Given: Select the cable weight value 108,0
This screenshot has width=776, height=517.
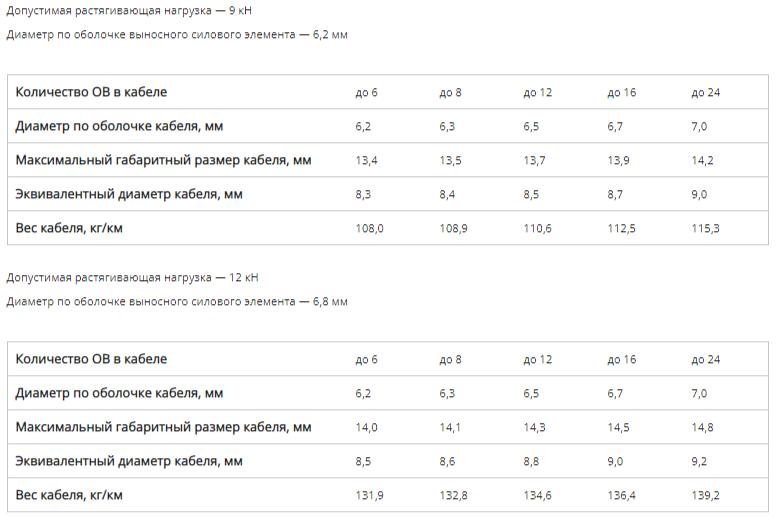Looking at the screenshot, I should coord(369,229).
